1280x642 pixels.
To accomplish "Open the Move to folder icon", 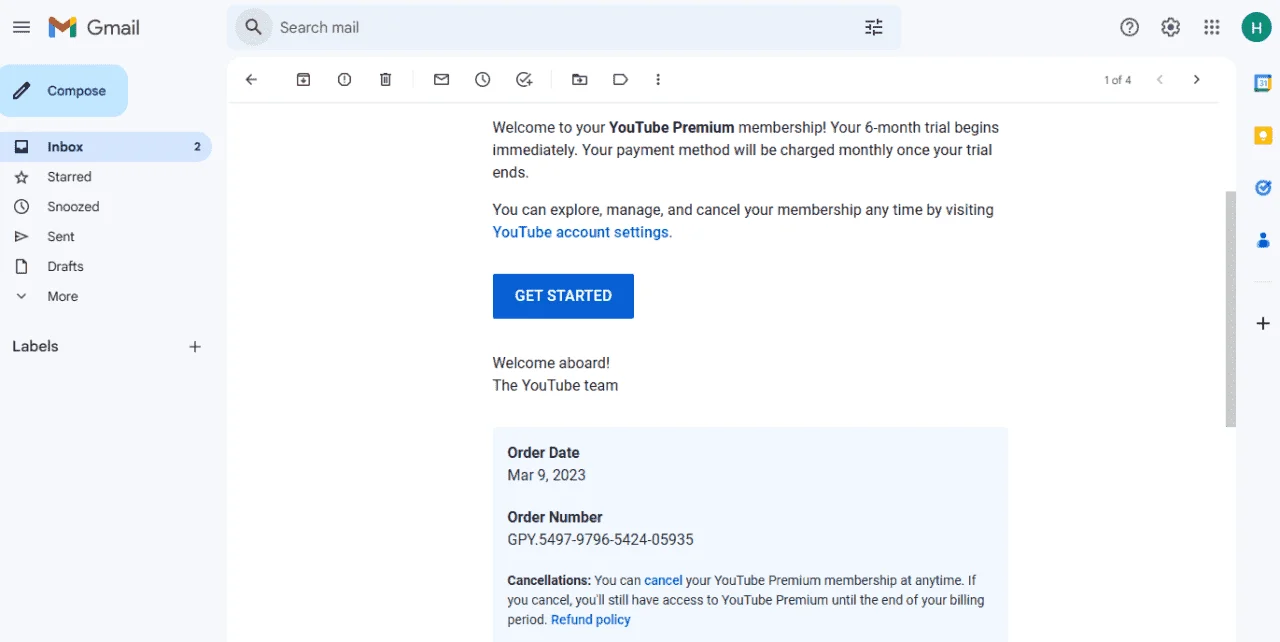I will (579, 80).
